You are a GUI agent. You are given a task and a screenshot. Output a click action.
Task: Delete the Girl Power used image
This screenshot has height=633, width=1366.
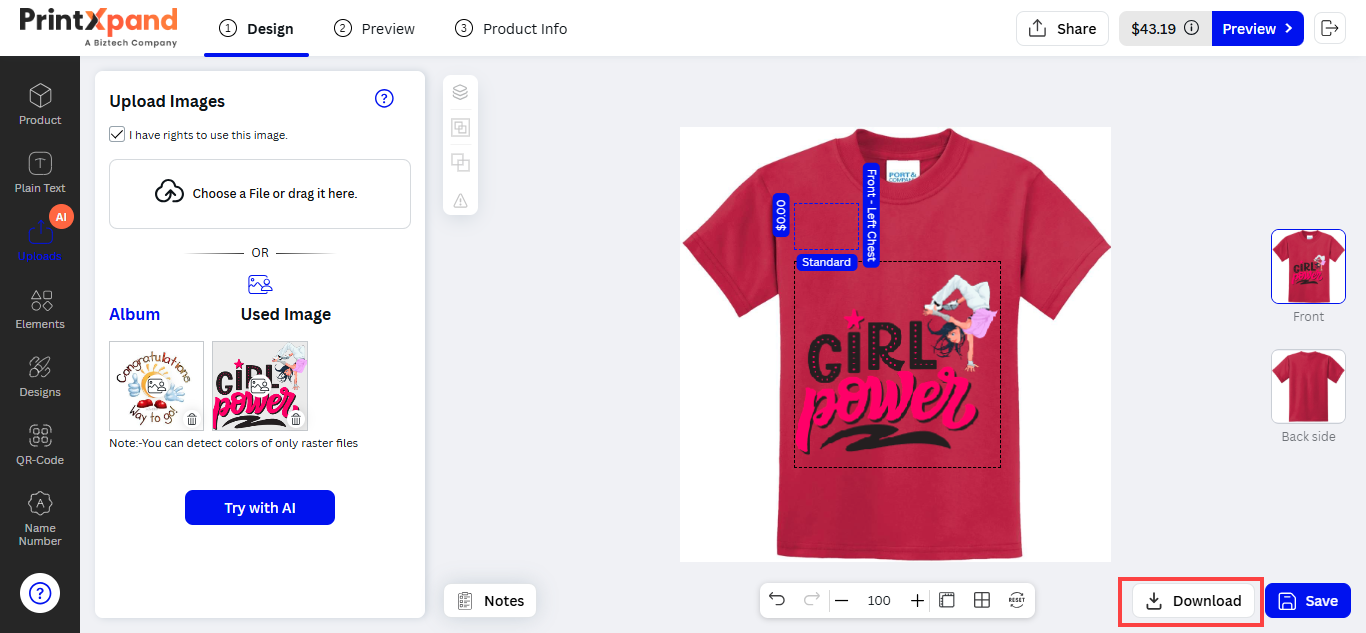296,419
